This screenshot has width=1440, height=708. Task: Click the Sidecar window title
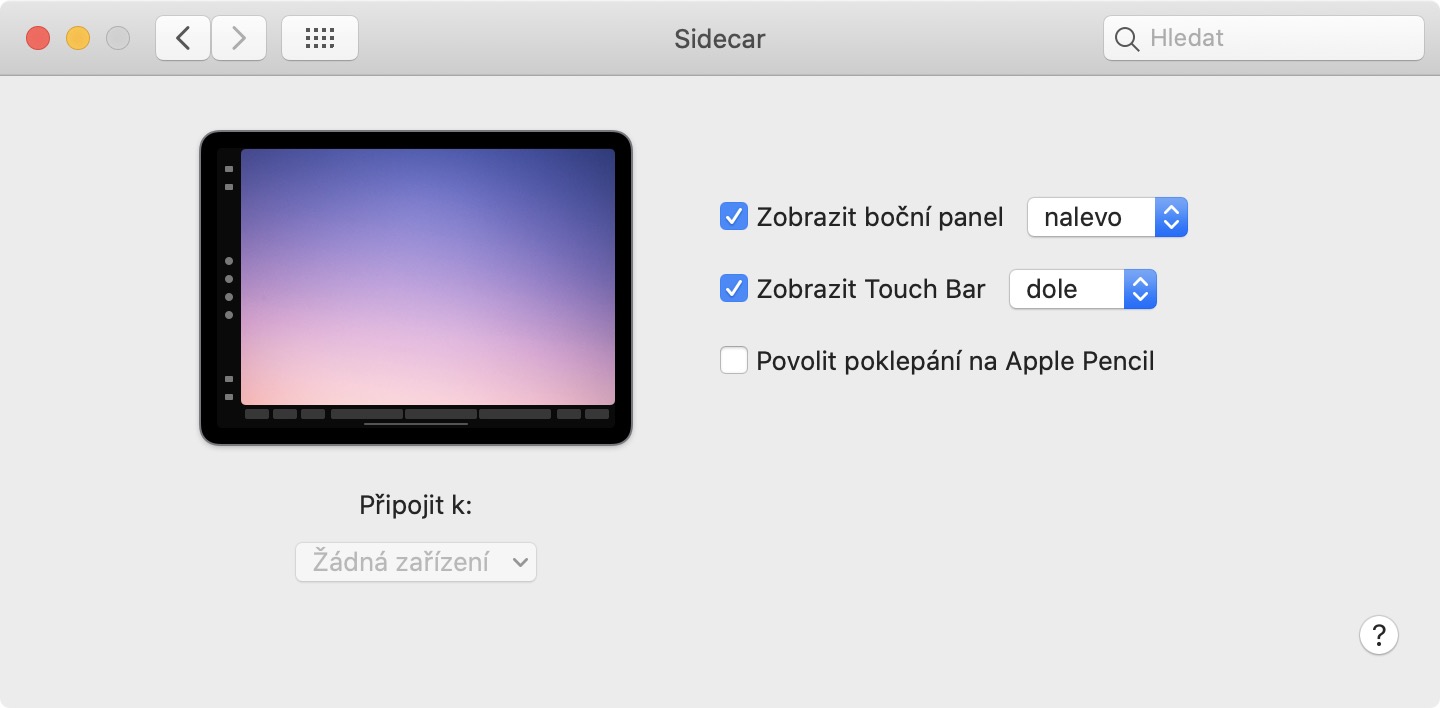[x=720, y=39]
